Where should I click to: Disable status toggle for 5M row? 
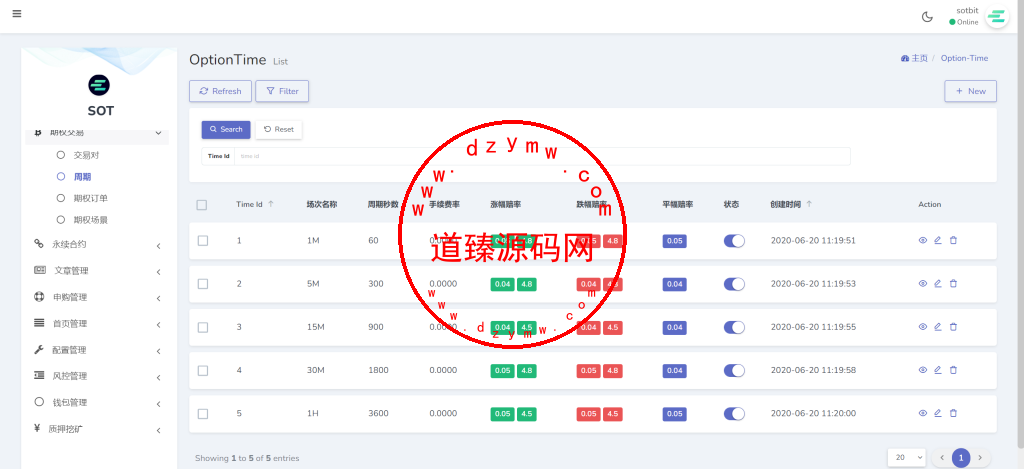[x=734, y=283]
